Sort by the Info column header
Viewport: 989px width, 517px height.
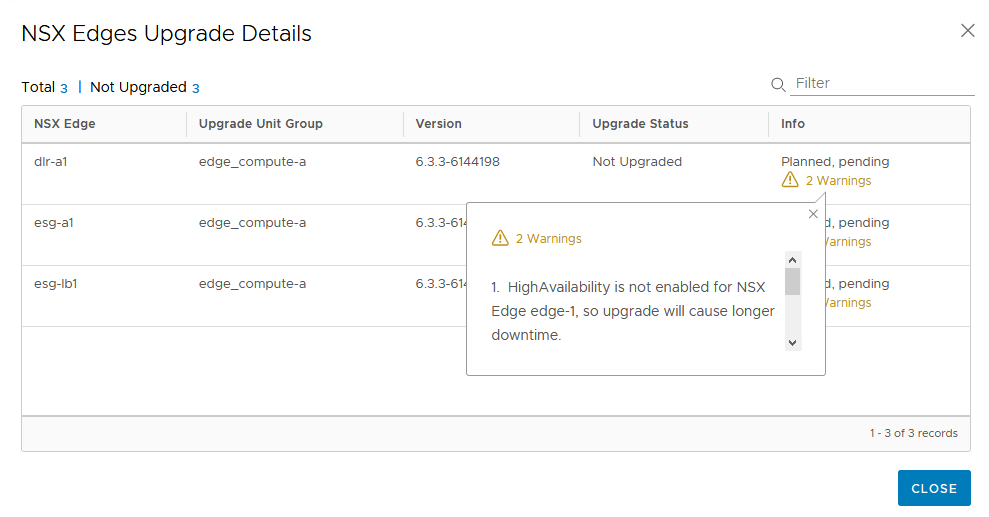[x=793, y=124]
